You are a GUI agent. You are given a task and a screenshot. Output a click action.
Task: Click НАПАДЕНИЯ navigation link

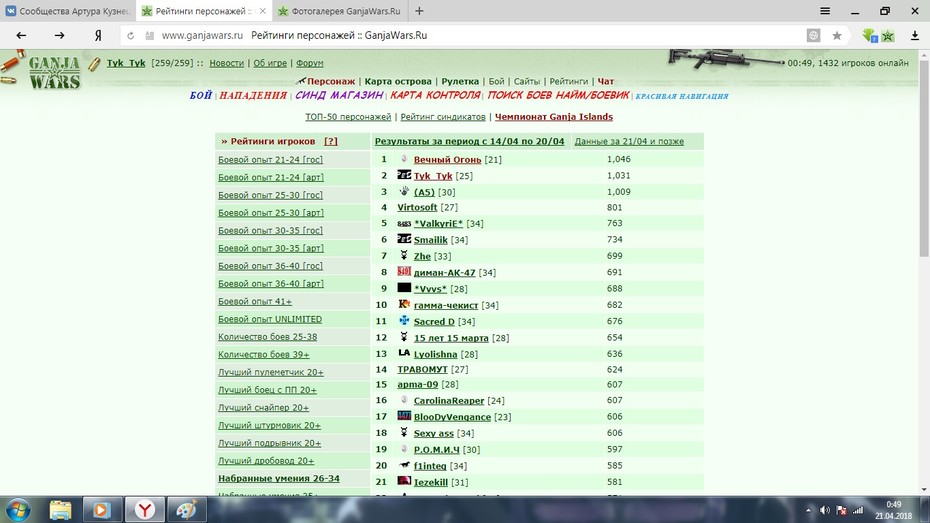tap(253, 95)
